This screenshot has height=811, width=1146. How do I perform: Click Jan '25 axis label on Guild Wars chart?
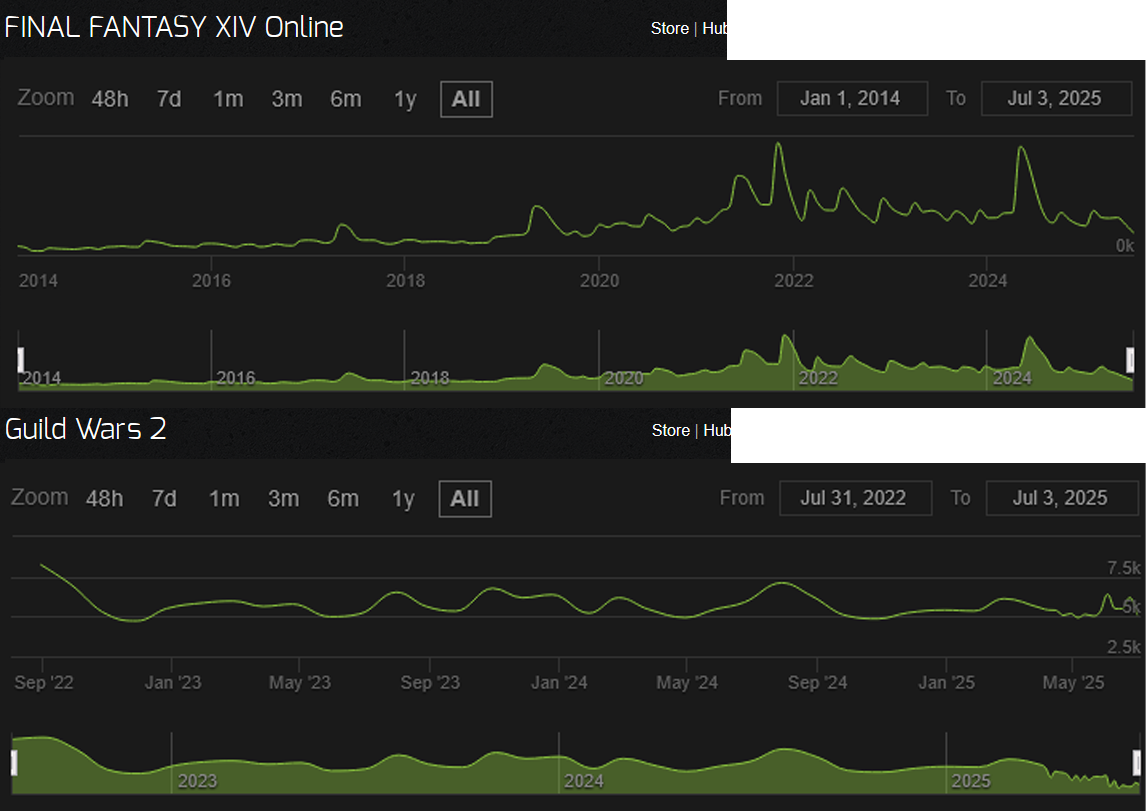tap(946, 682)
